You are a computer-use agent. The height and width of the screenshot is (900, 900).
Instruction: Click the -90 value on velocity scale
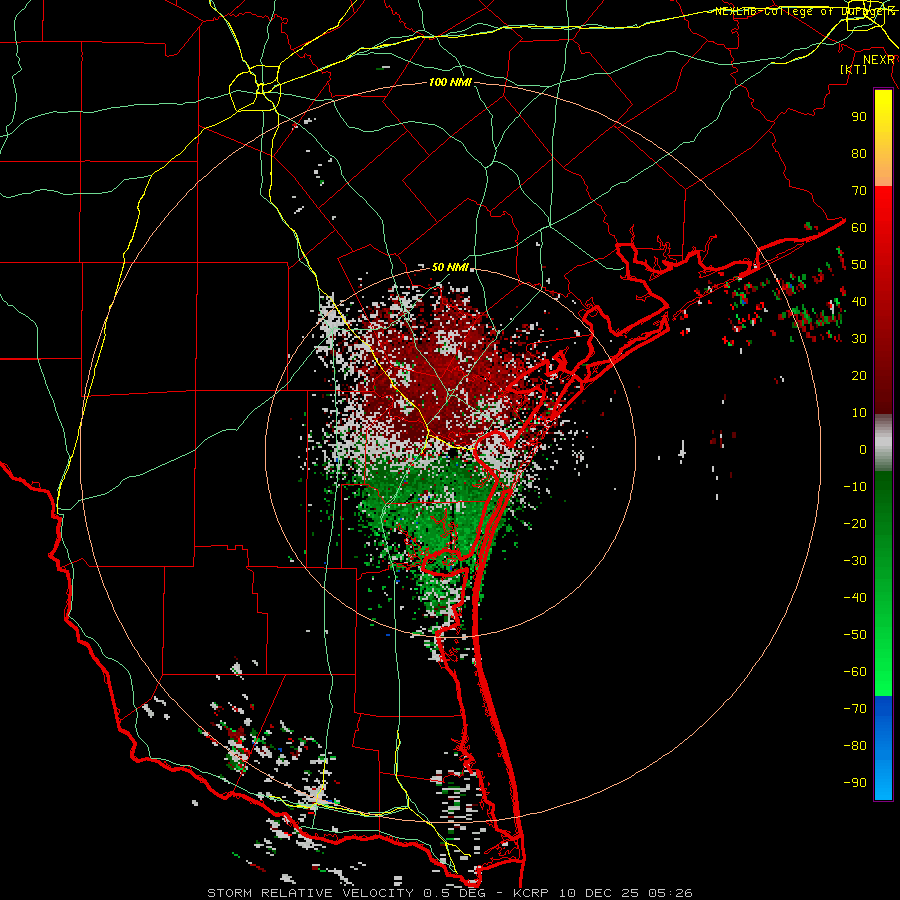tap(855, 783)
